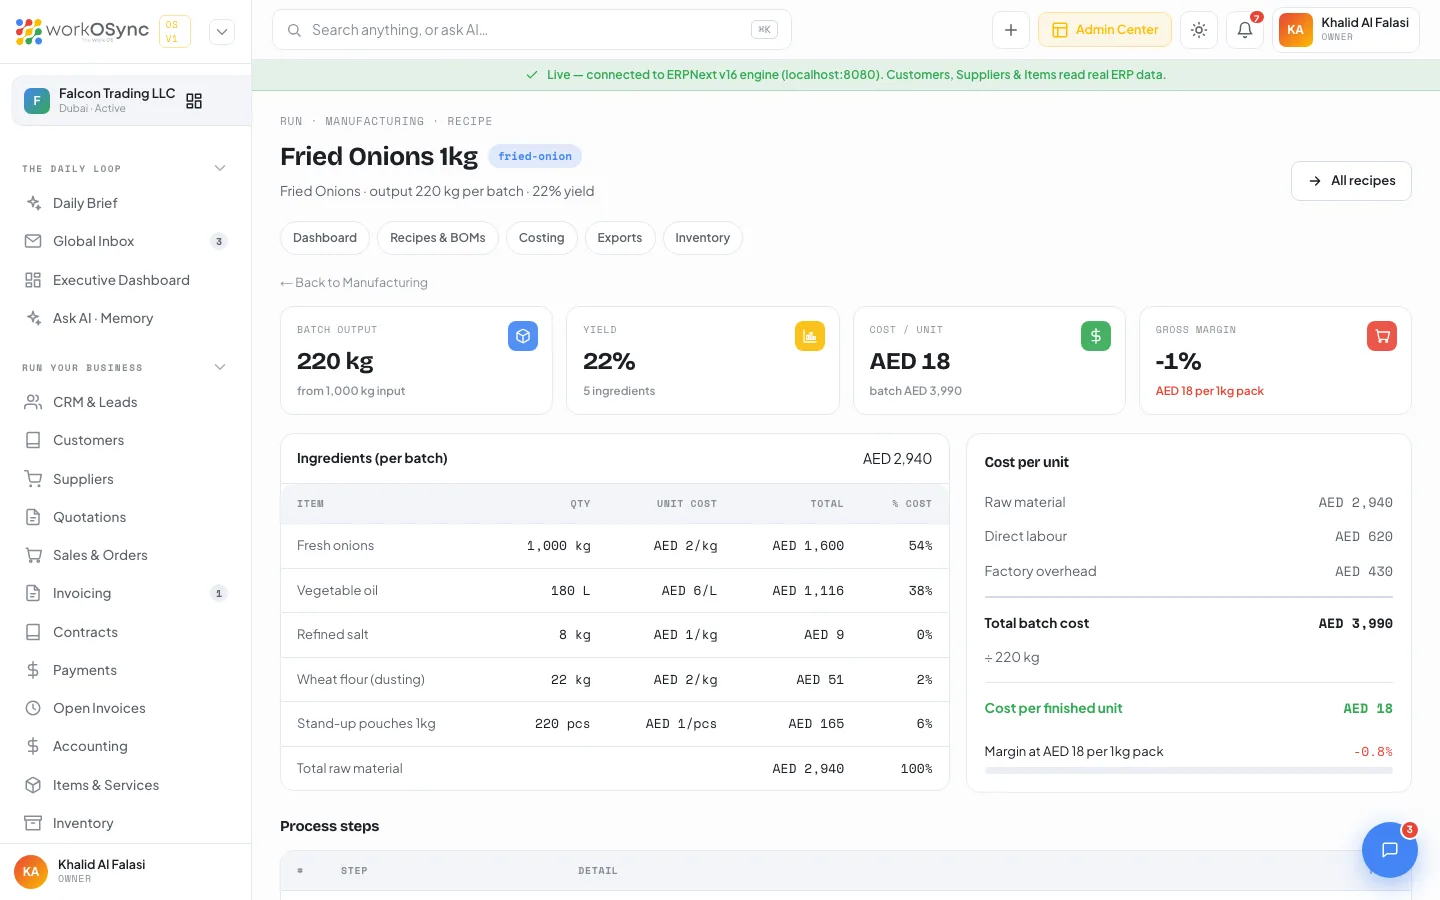Select the Vegetable oil ingredient row
The height and width of the screenshot is (900, 1440).
pyautogui.click(x=615, y=590)
